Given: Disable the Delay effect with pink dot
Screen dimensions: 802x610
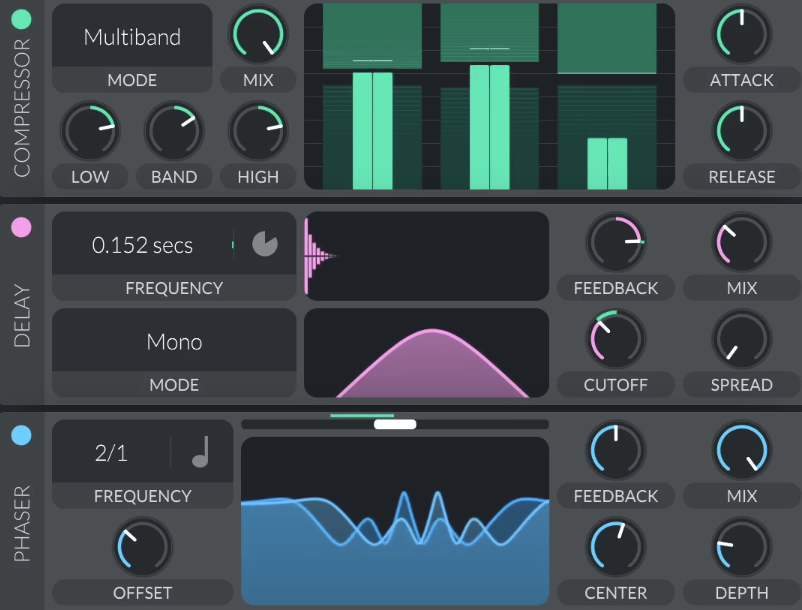Looking at the screenshot, I should (21, 227).
